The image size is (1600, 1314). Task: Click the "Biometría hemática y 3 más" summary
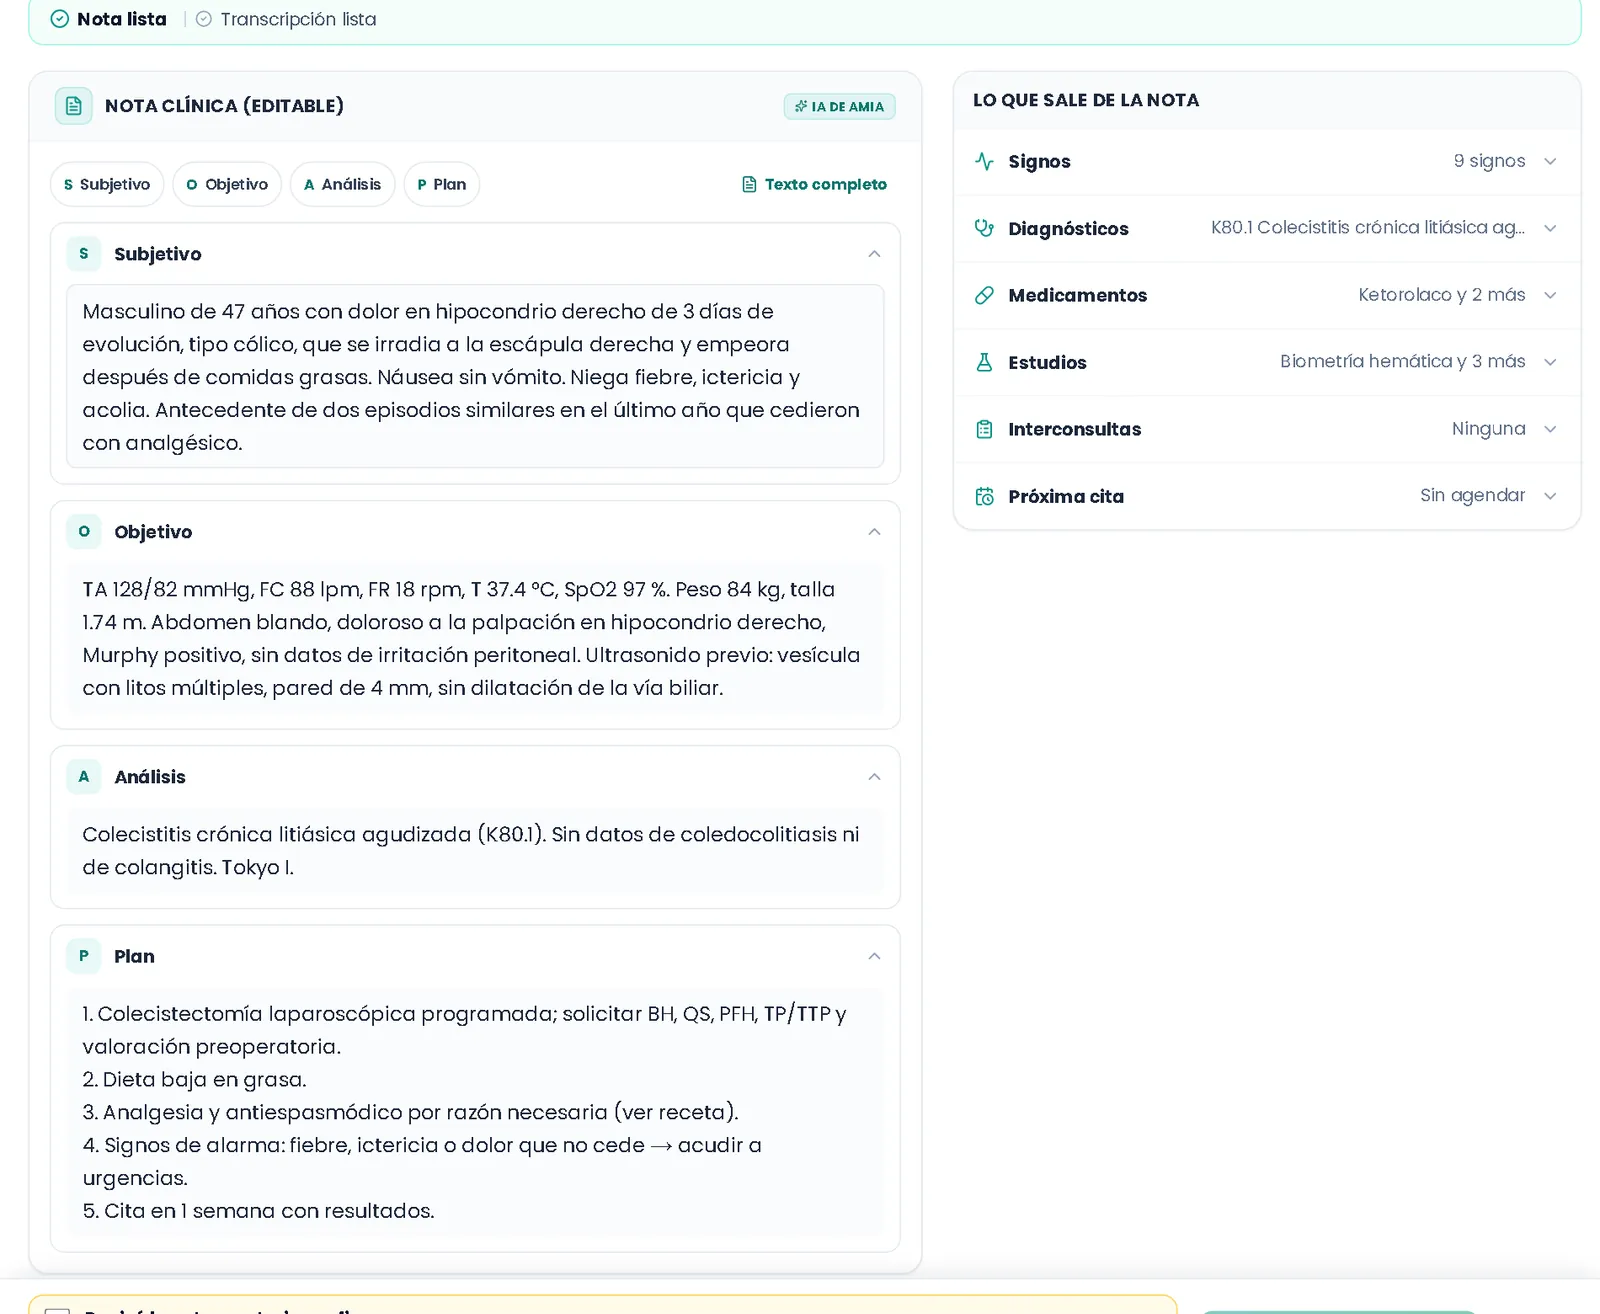coord(1402,362)
